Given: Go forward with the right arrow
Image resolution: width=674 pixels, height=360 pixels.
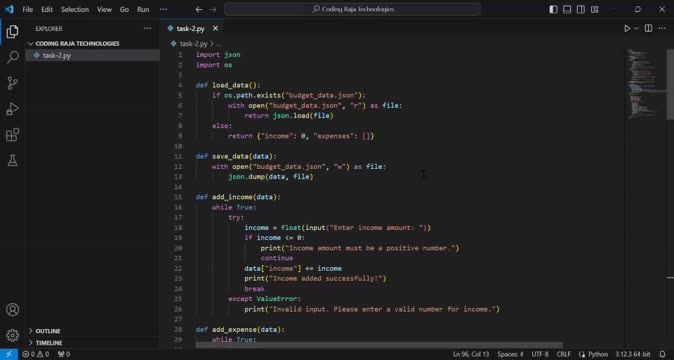Looking at the screenshot, I should point(213,9).
